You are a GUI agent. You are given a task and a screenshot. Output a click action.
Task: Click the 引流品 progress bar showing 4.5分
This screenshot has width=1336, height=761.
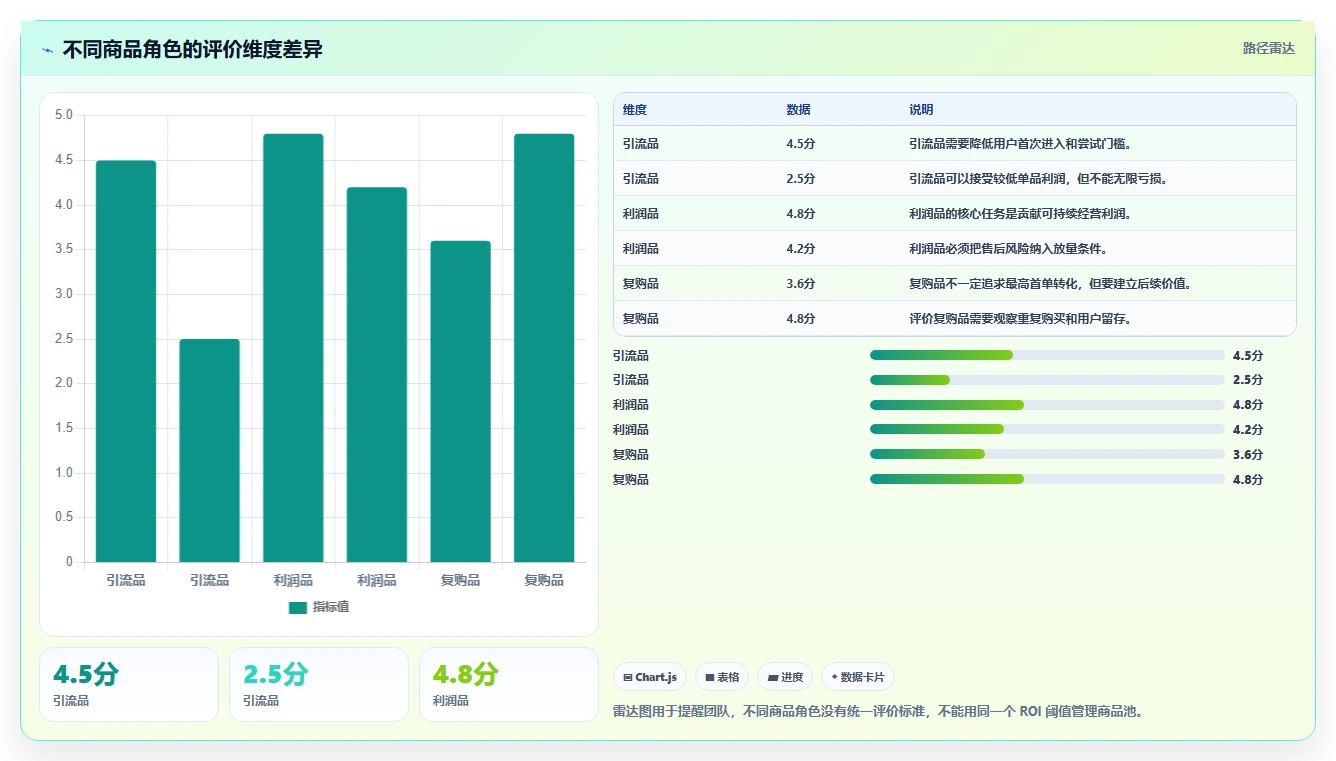tap(1047, 355)
